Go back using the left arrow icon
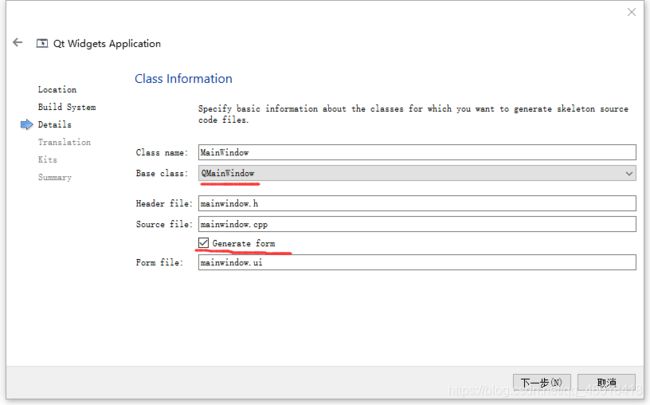The width and height of the screenshot is (650, 405). coord(17,42)
